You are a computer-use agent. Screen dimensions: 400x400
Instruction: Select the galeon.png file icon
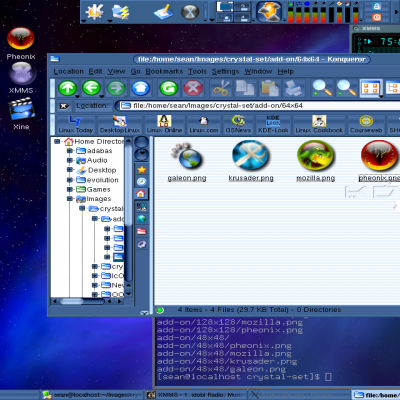pos(187,157)
